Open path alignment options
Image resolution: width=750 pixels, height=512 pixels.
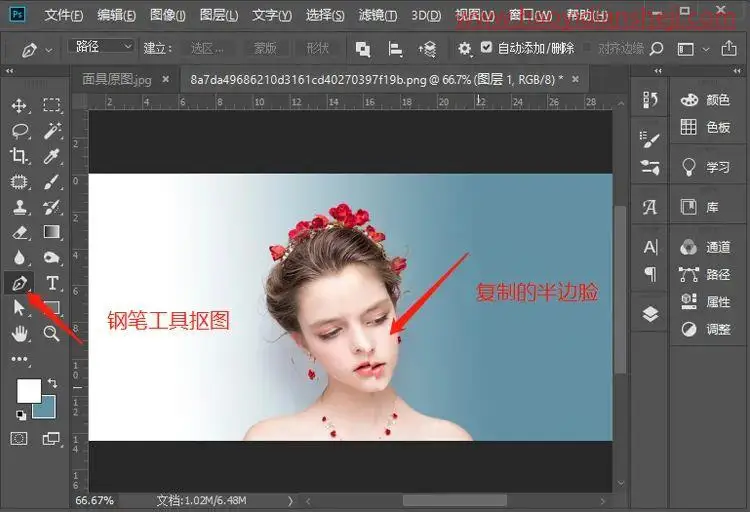pyautogui.click(x=395, y=49)
